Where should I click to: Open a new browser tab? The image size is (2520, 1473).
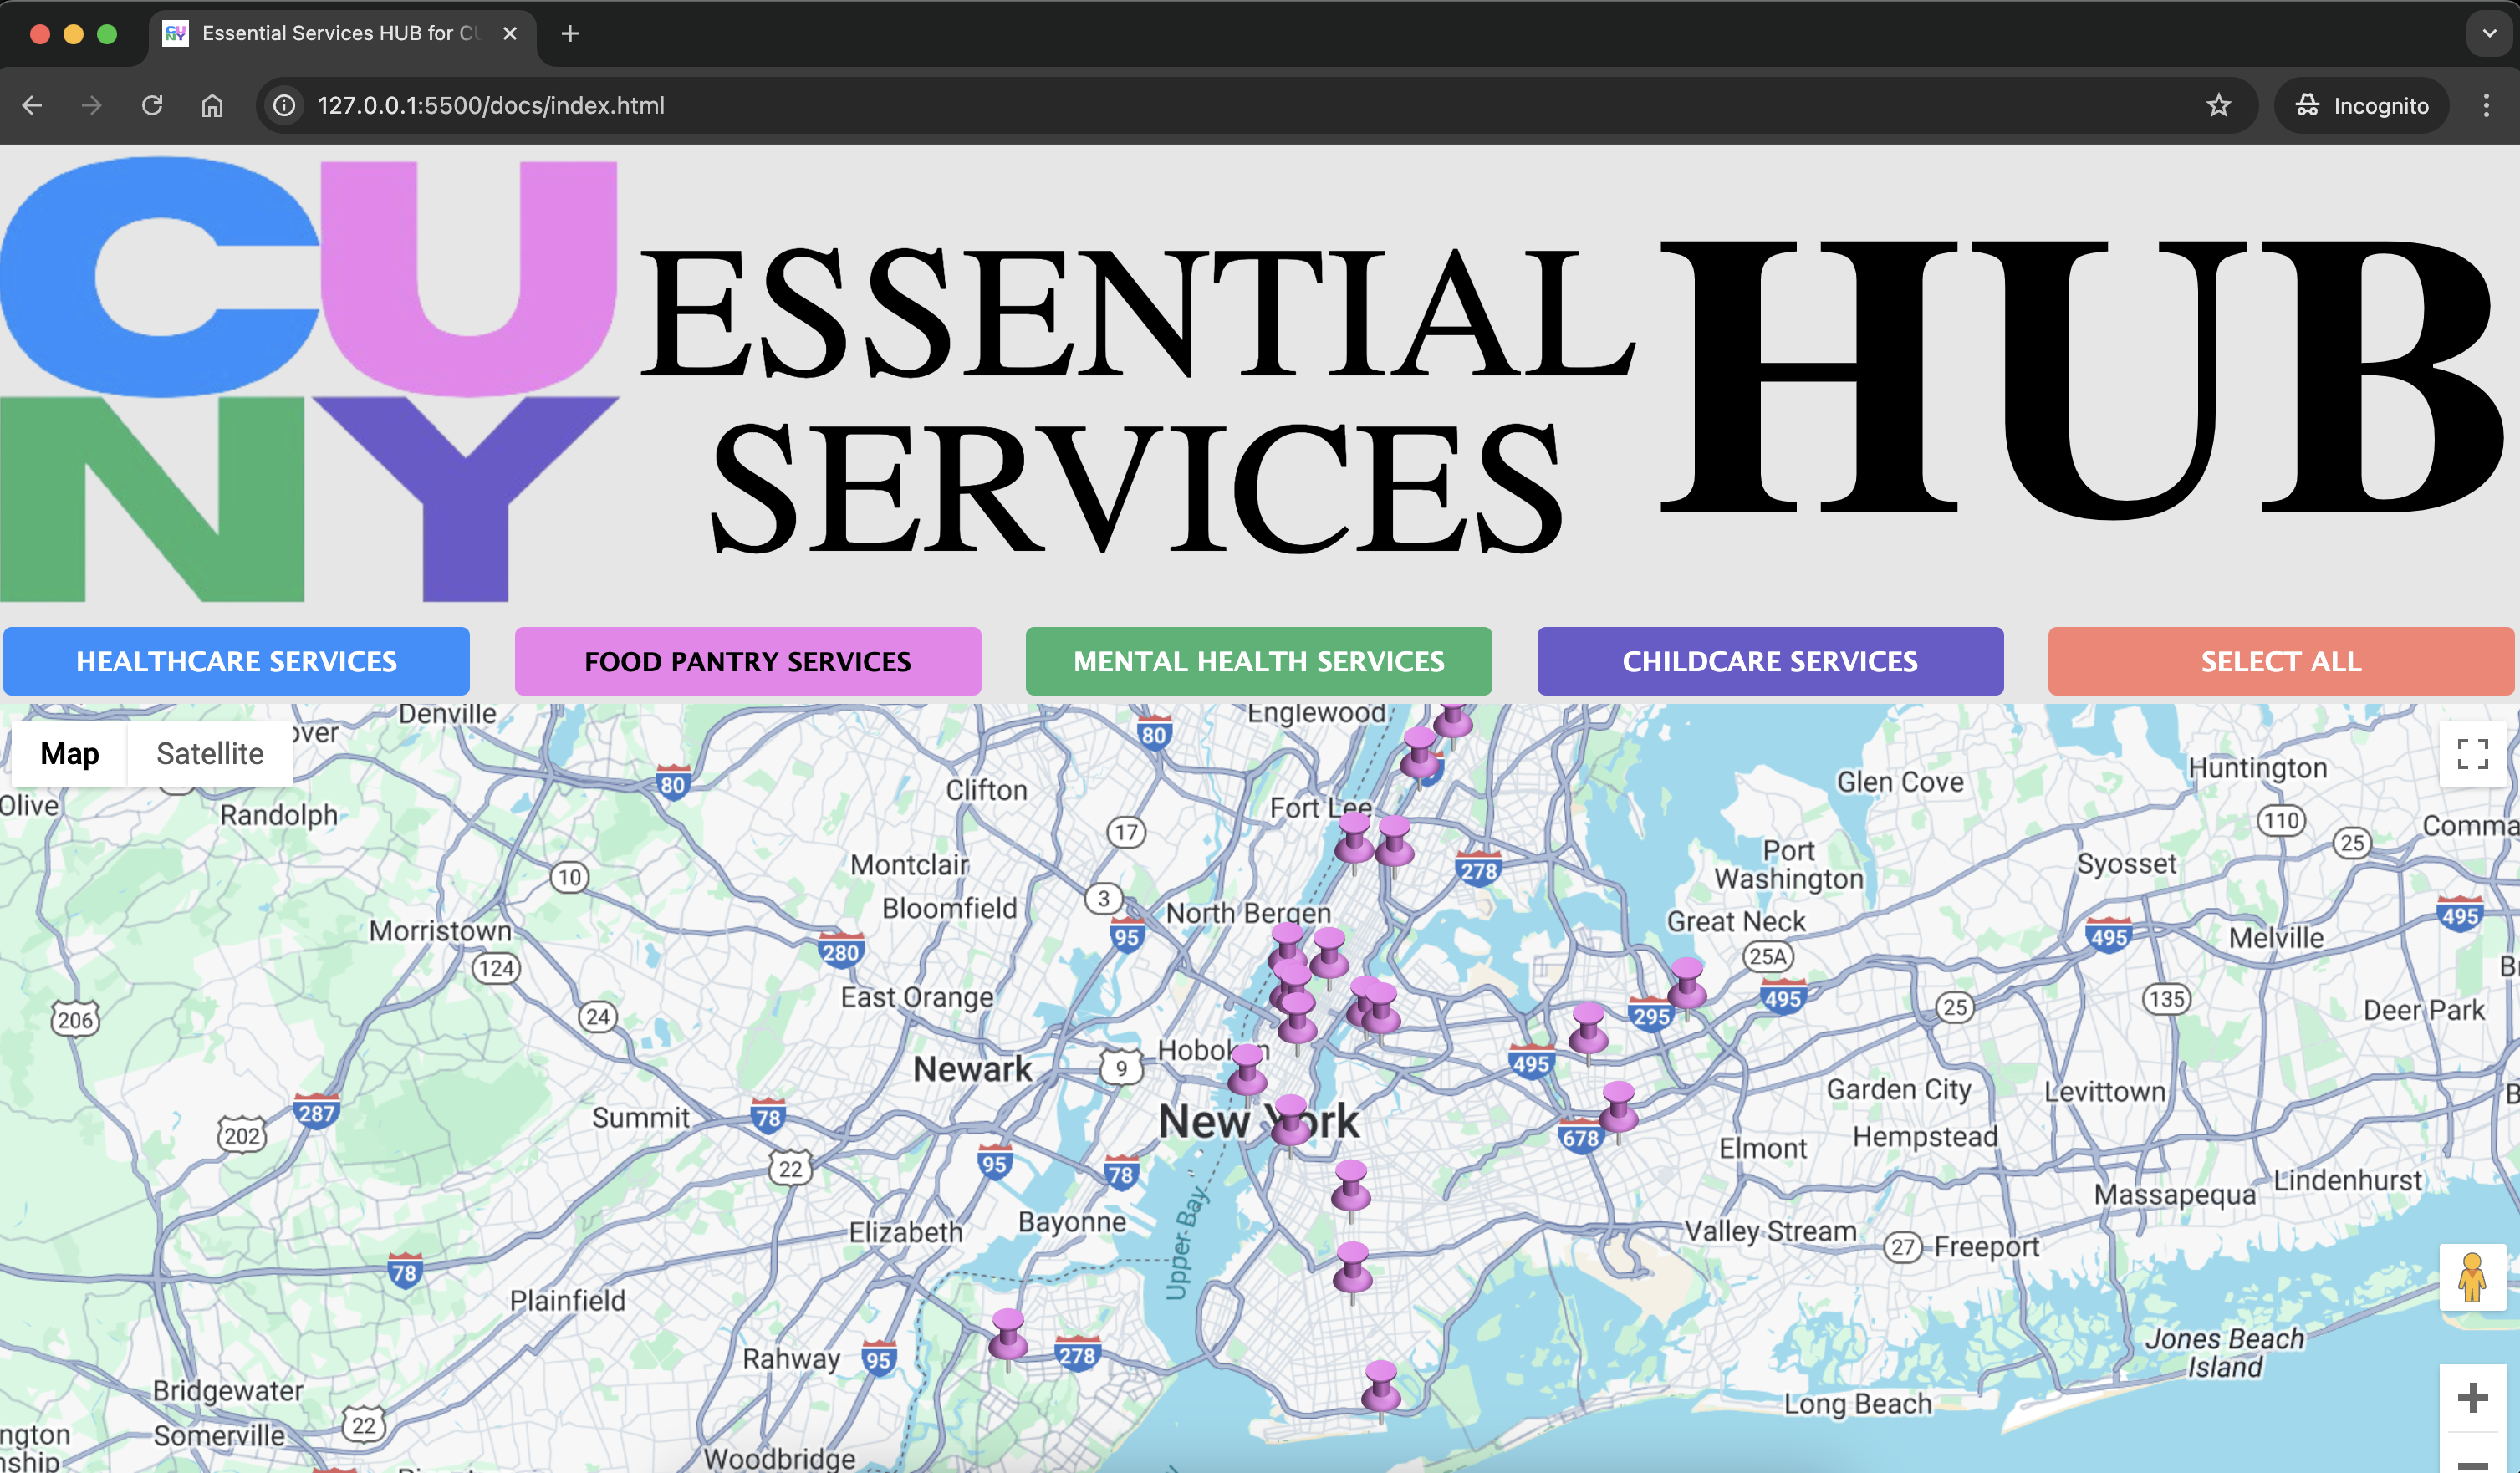570,33
